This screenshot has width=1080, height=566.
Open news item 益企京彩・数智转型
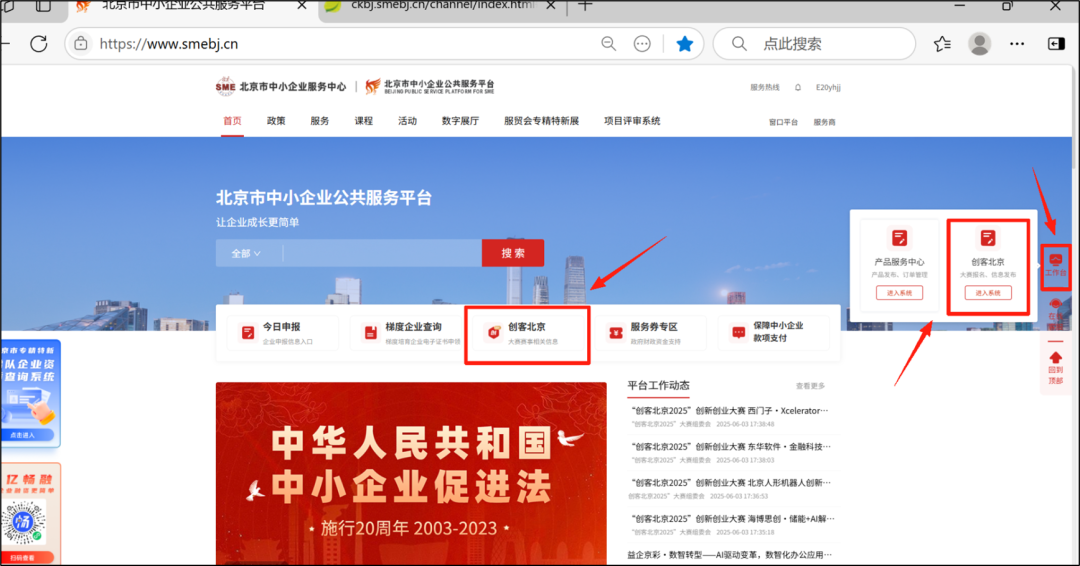pyautogui.click(x=730, y=554)
